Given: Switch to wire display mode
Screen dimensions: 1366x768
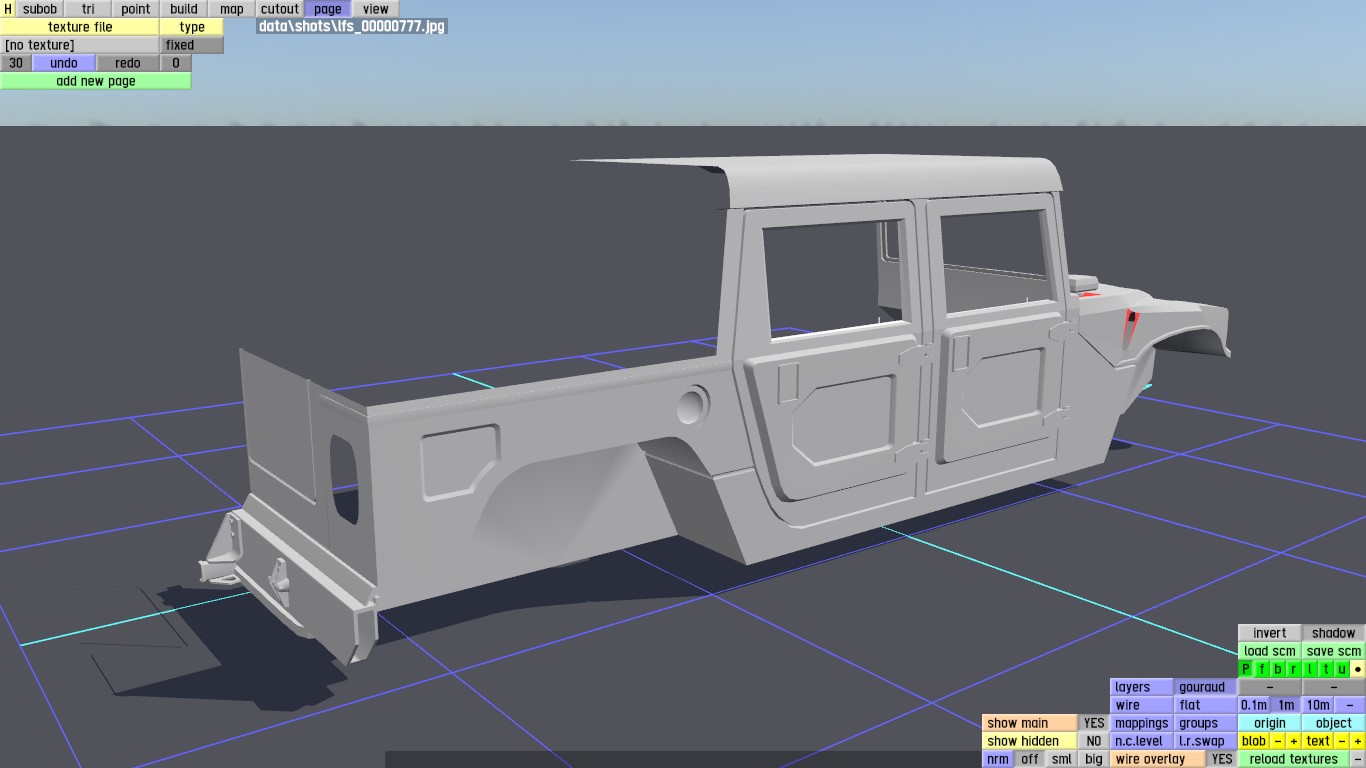Looking at the screenshot, I should [1142, 705].
